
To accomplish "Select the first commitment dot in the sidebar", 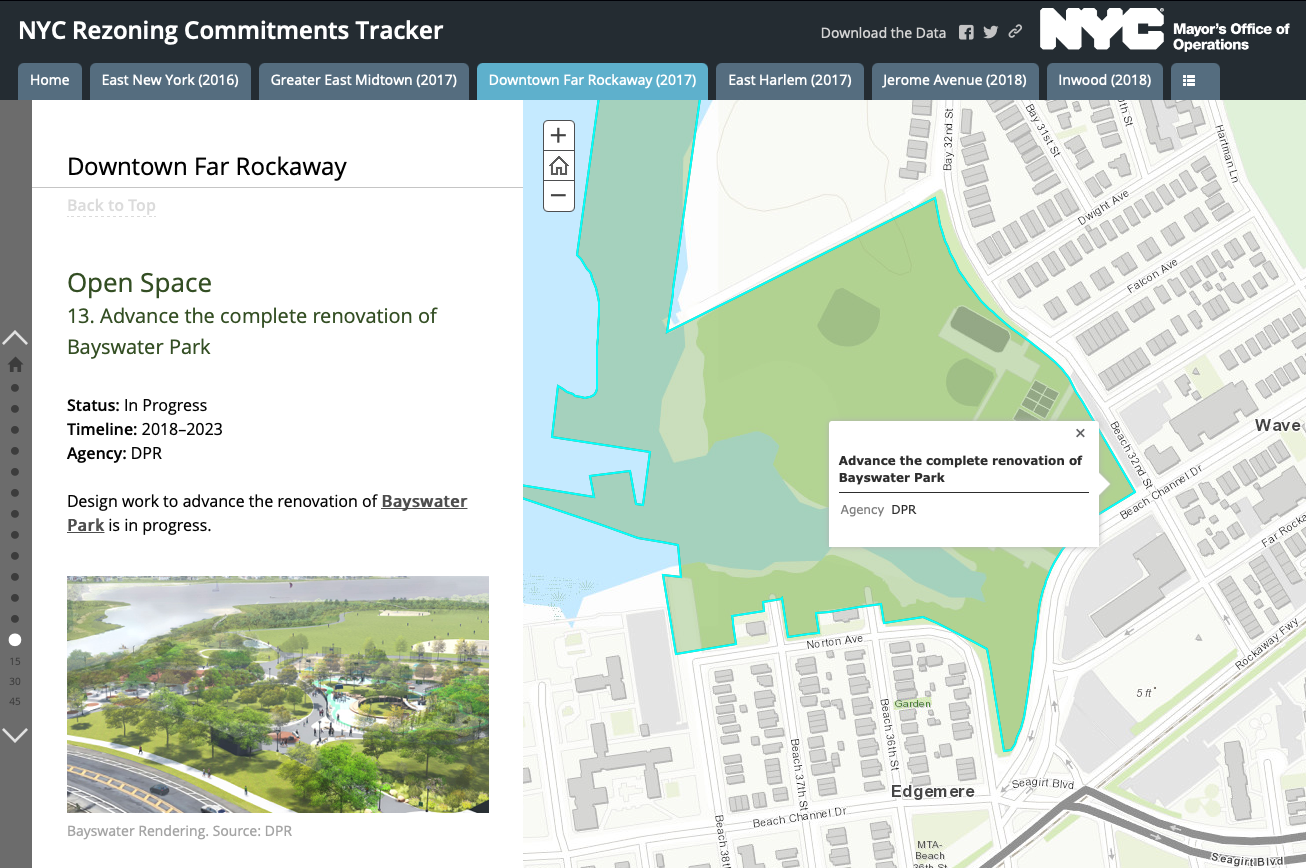I will [x=15, y=387].
